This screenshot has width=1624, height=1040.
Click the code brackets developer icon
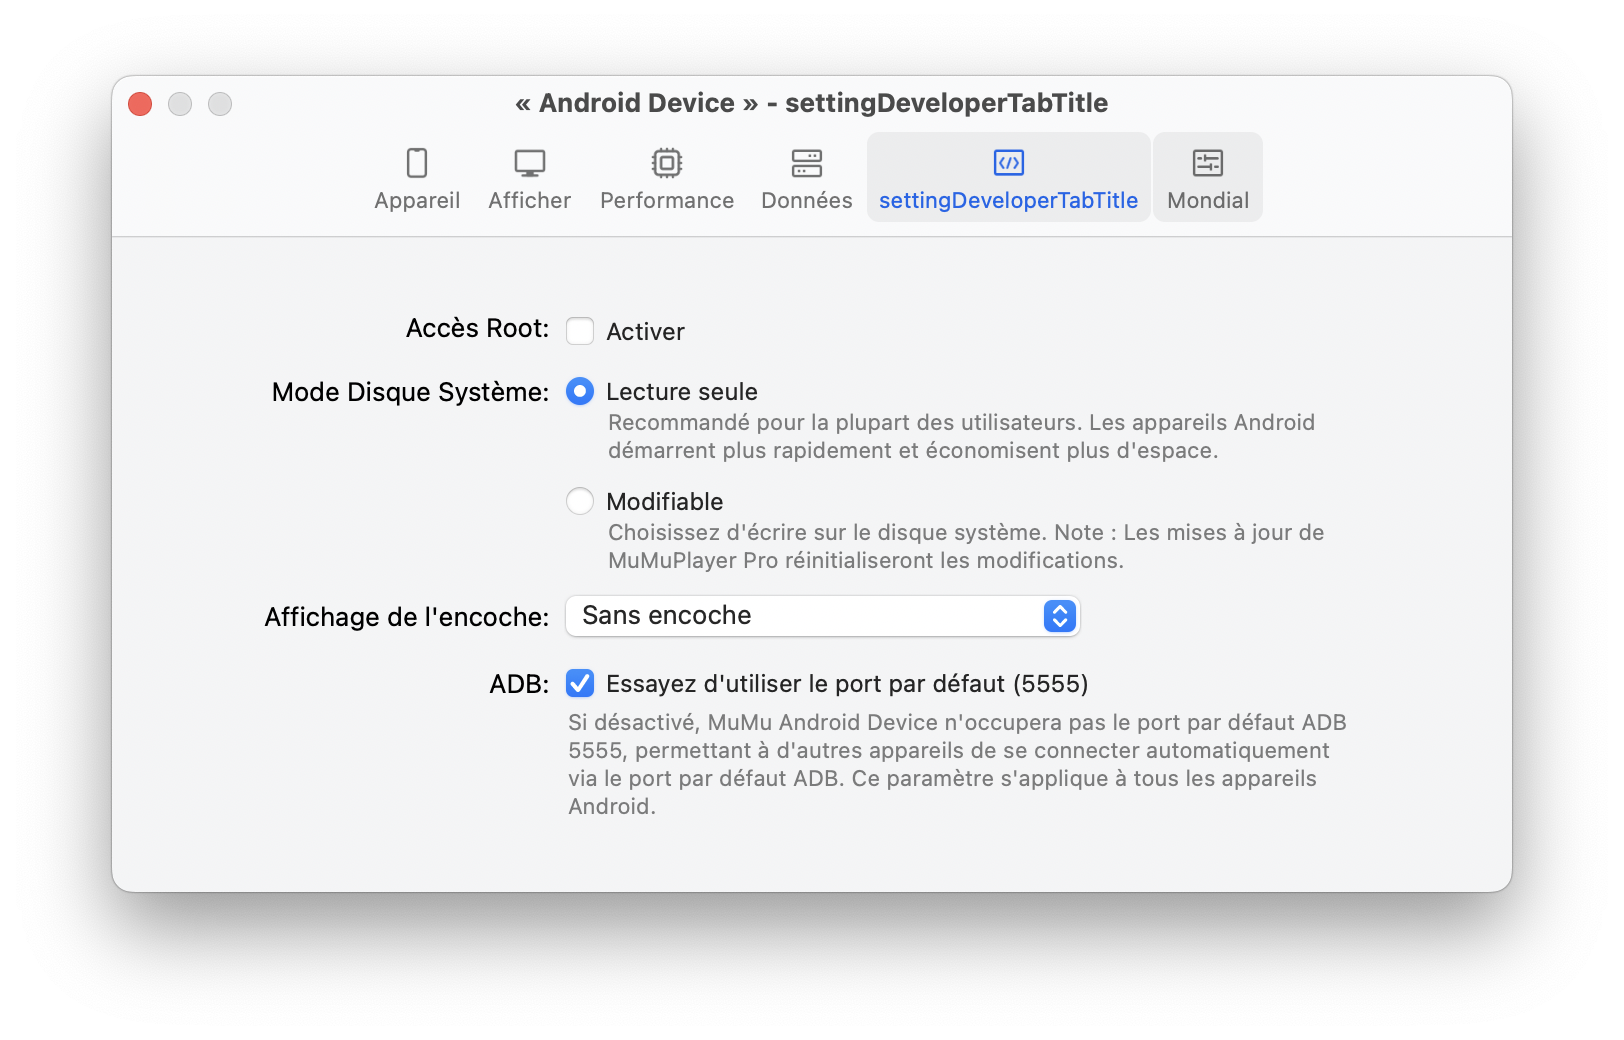tap(1008, 163)
